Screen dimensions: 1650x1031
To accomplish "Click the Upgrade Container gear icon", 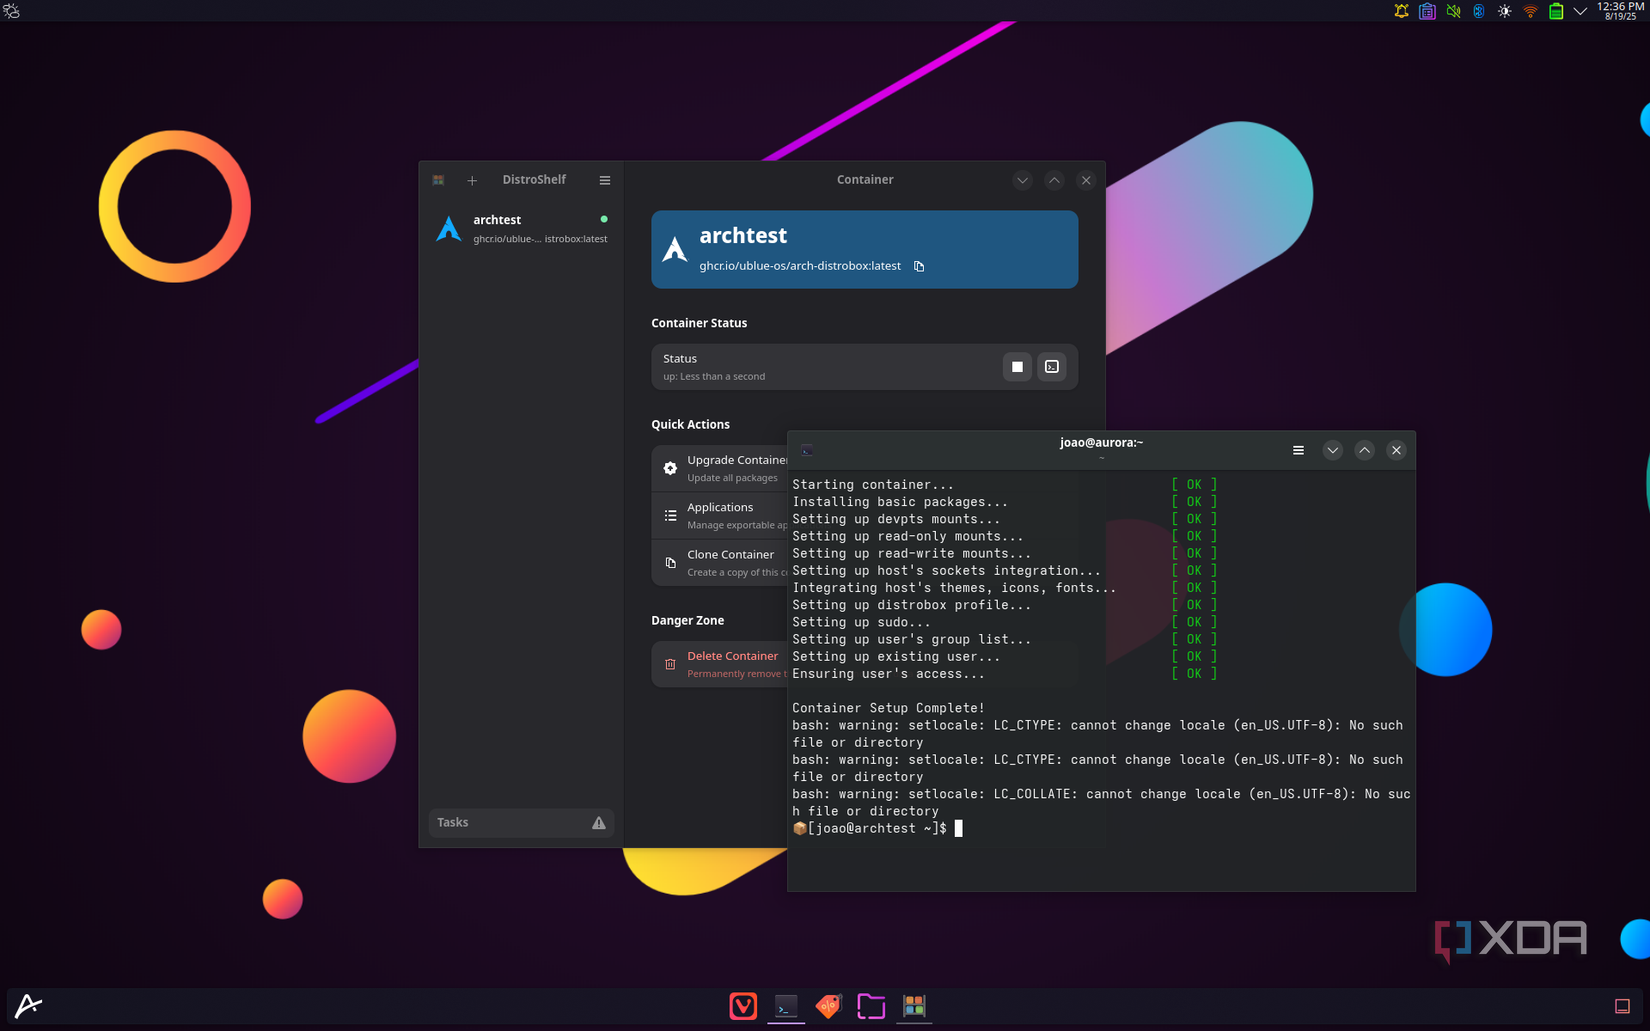I will pos(670,467).
